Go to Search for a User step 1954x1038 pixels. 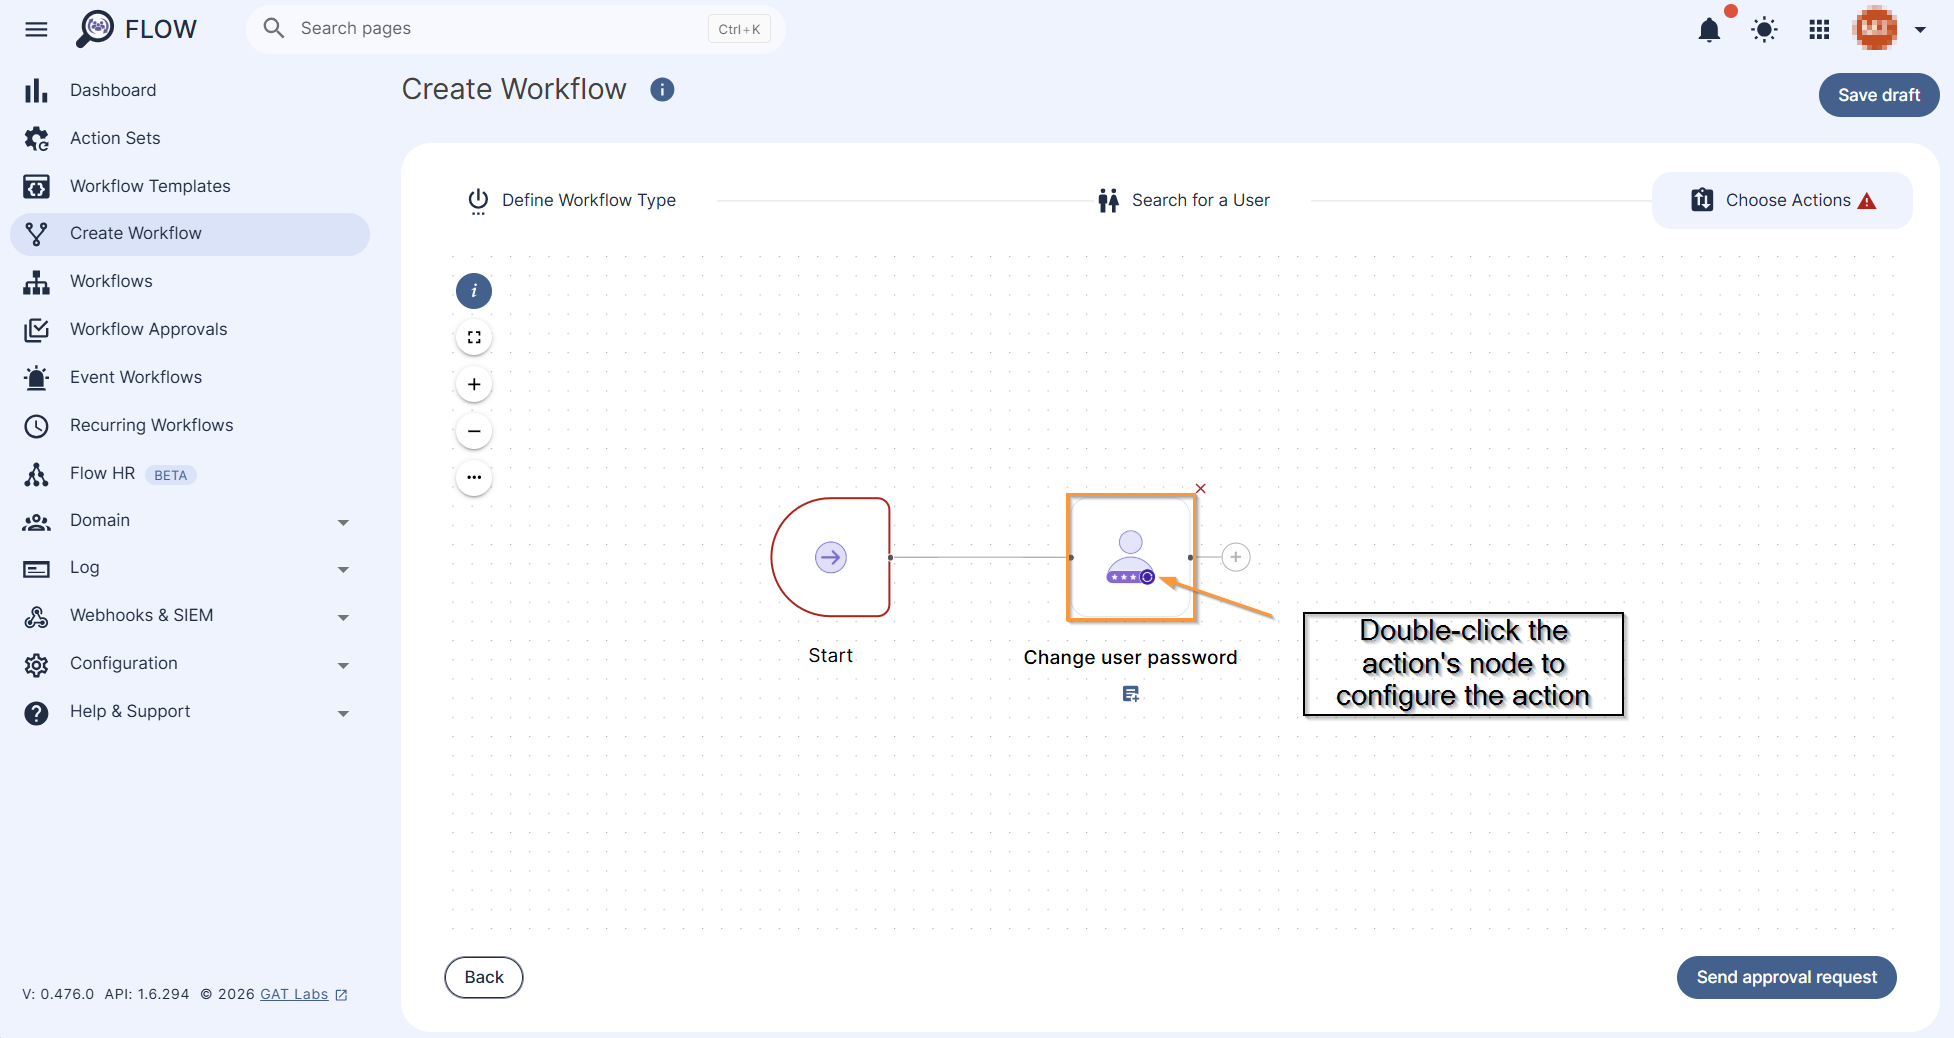click(1184, 200)
